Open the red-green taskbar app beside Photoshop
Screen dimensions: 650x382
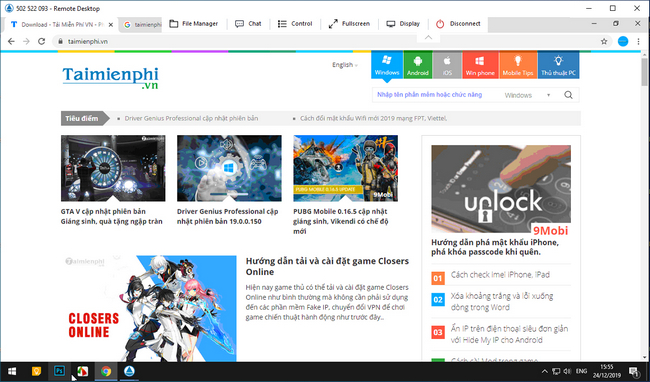pyautogui.click(x=82, y=371)
